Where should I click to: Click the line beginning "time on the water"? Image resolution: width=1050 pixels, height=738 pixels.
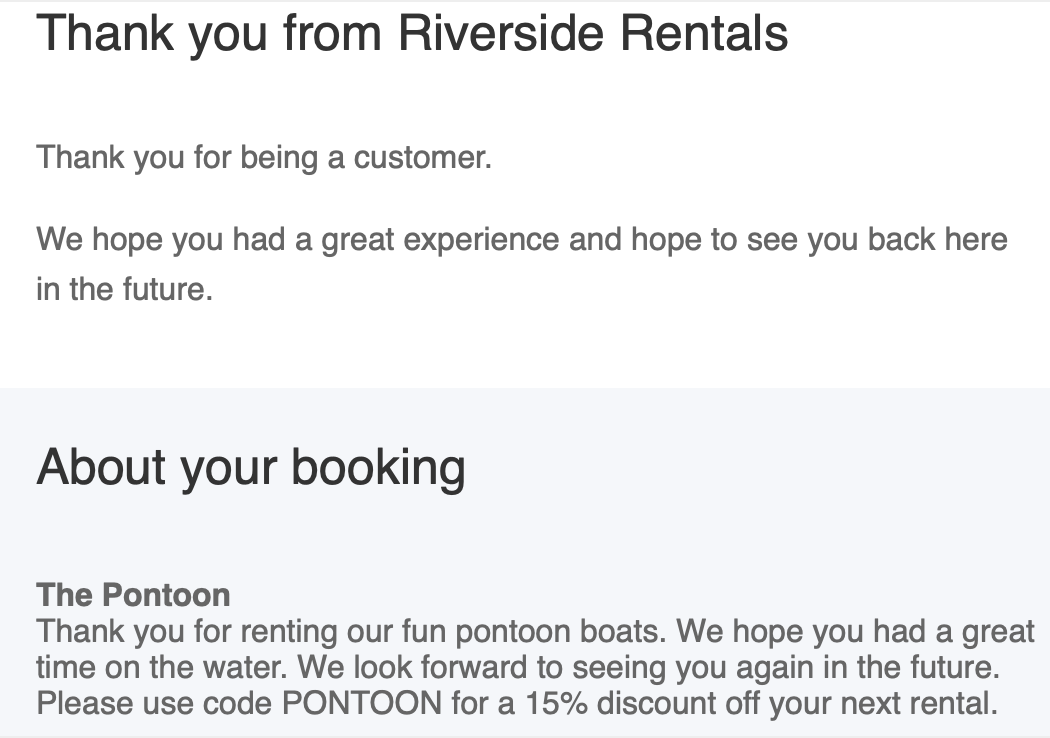pos(518,668)
